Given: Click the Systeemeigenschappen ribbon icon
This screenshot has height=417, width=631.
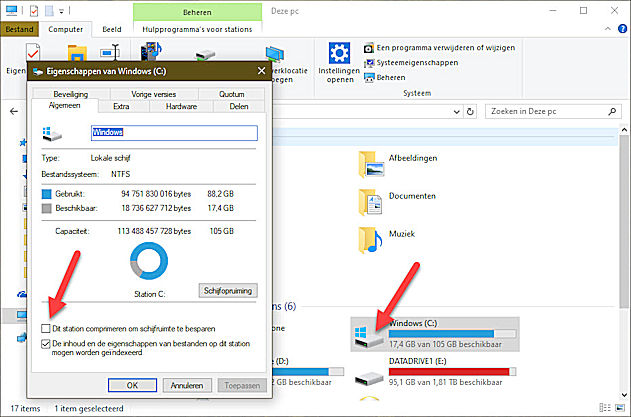Looking at the screenshot, I should pyautogui.click(x=369, y=61).
